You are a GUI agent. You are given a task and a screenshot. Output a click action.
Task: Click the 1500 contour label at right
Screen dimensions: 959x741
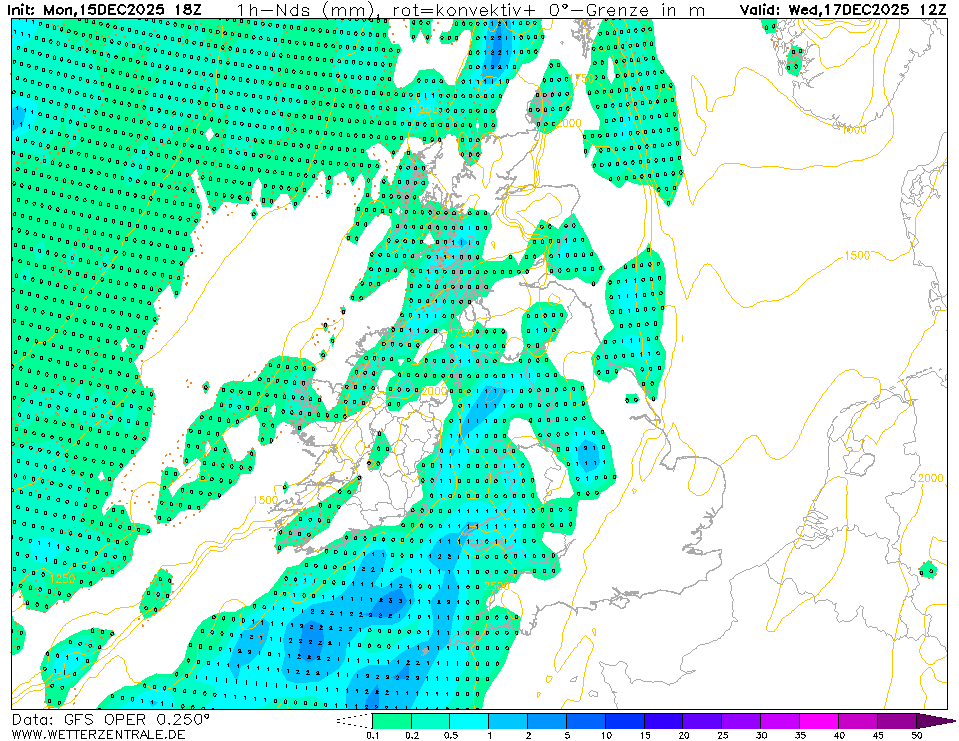[857, 256]
